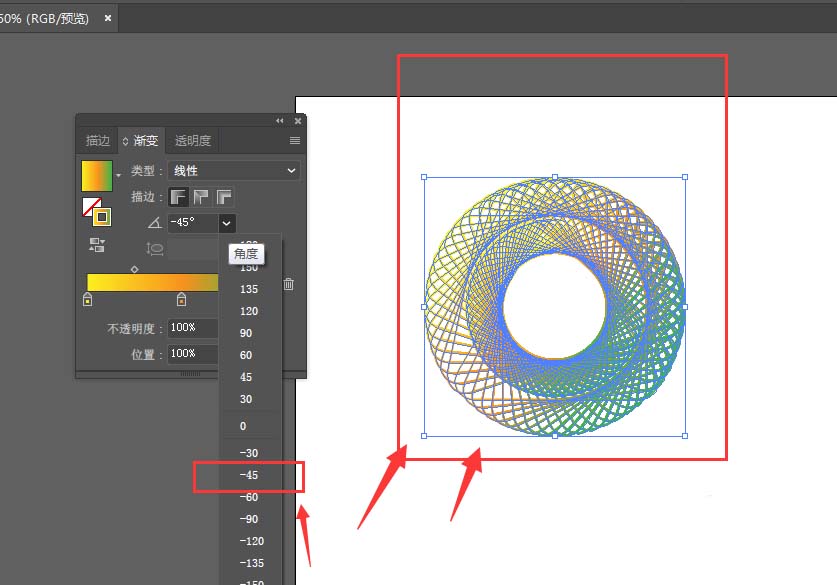Choose angle -90 from list
Image resolution: width=837 pixels, height=585 pixels.
click(x=249, y=519)
